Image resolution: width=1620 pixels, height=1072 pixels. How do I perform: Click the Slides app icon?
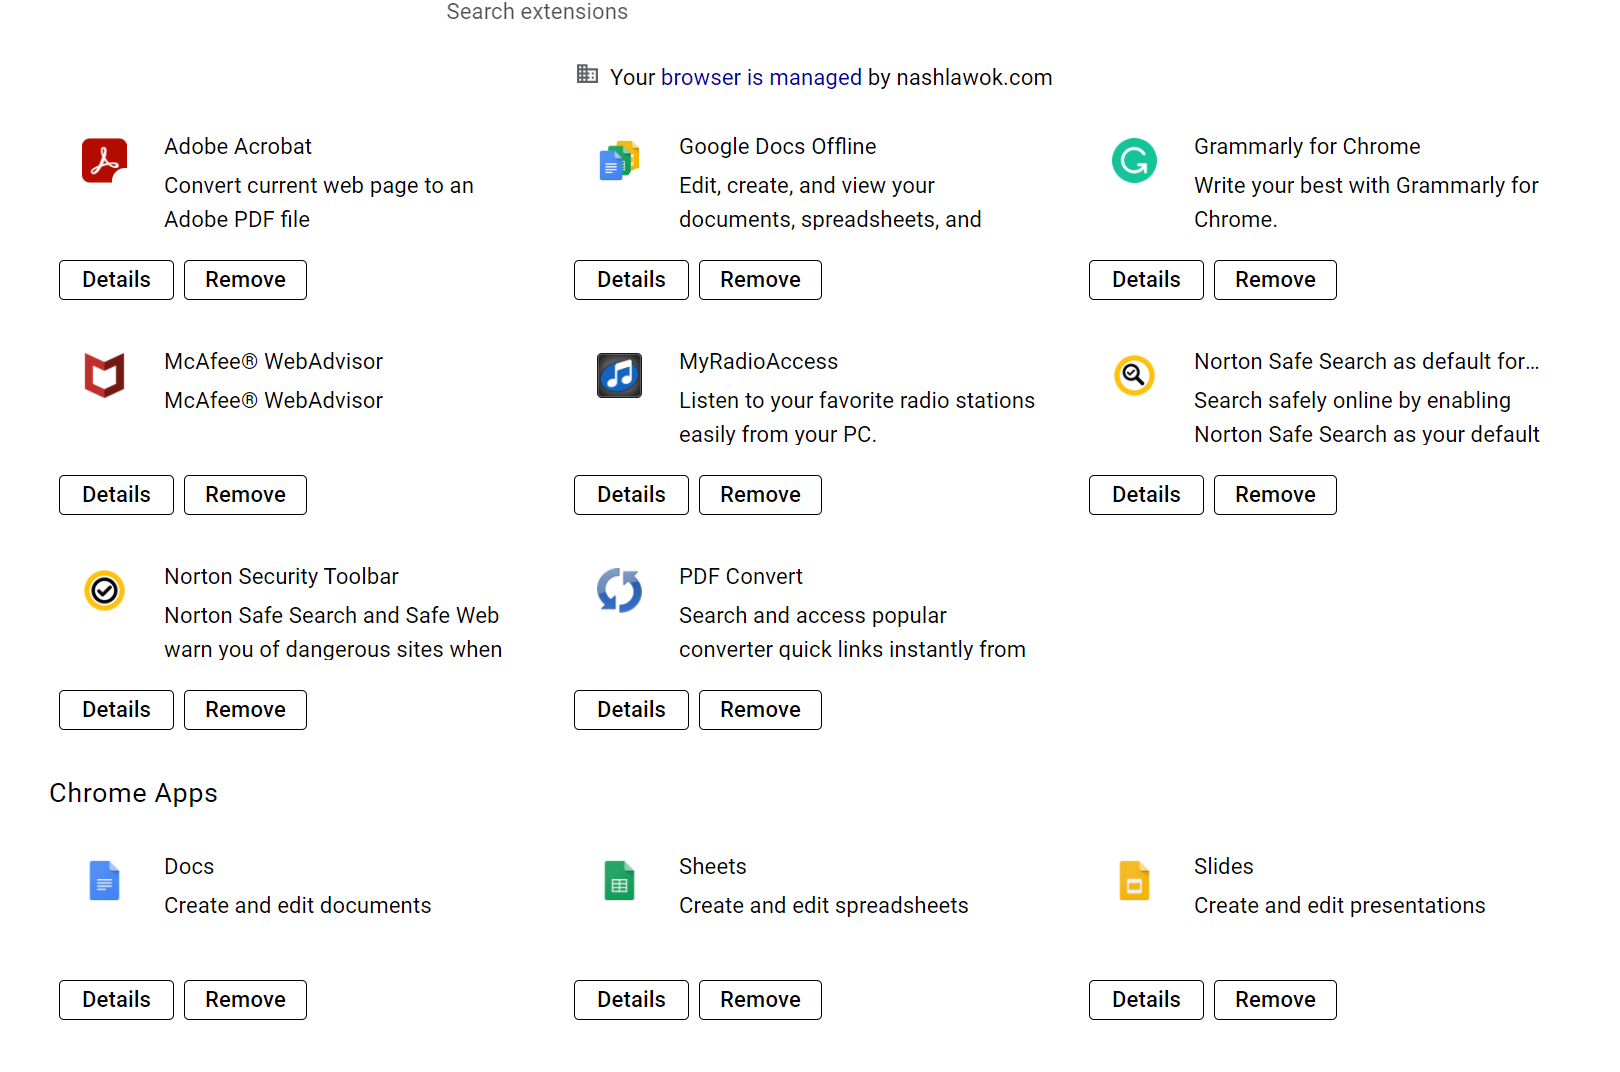coord(1134,881)
